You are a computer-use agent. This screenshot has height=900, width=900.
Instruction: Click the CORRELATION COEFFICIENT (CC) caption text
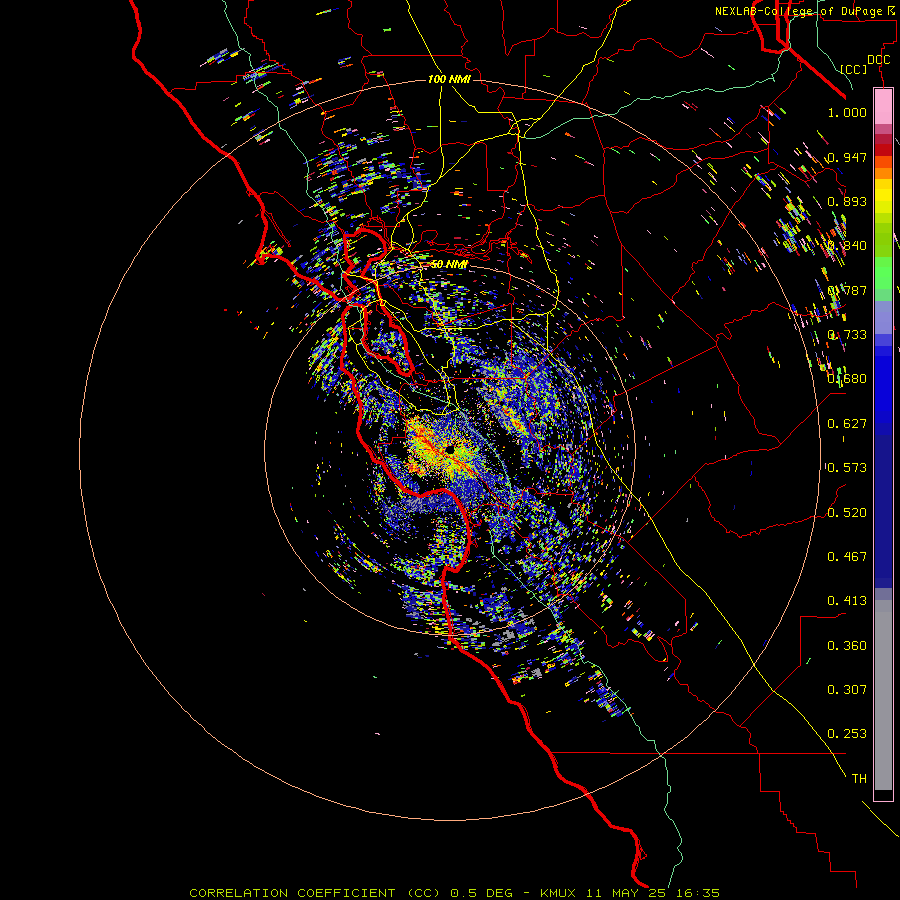[x=315, y=893]
